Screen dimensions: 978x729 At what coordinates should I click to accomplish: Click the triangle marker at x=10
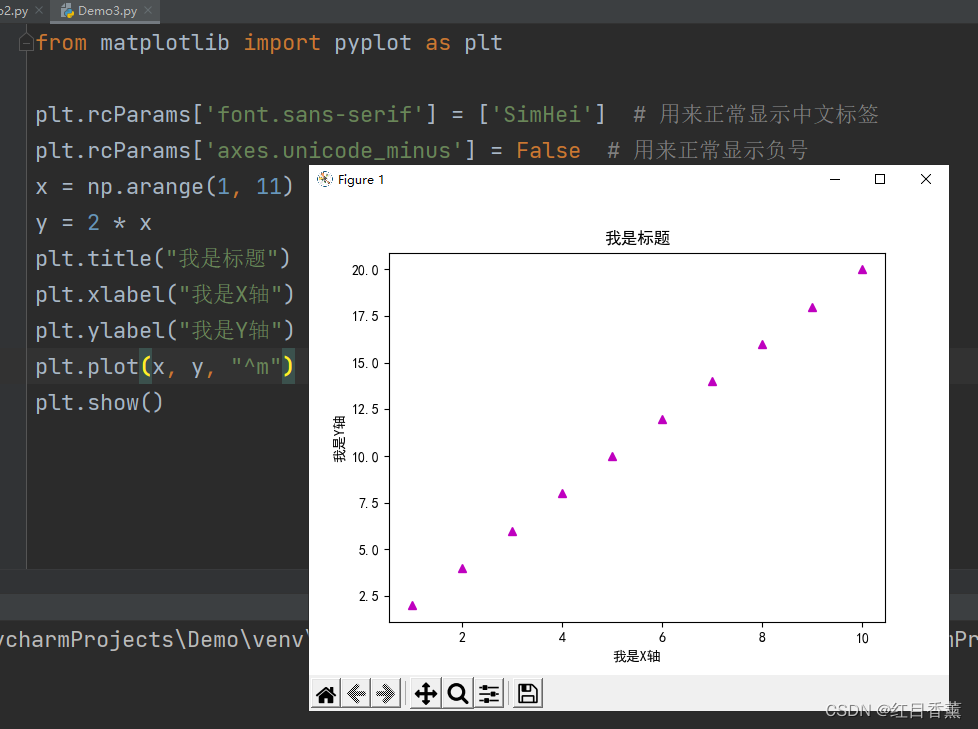[x=862, y=270]
